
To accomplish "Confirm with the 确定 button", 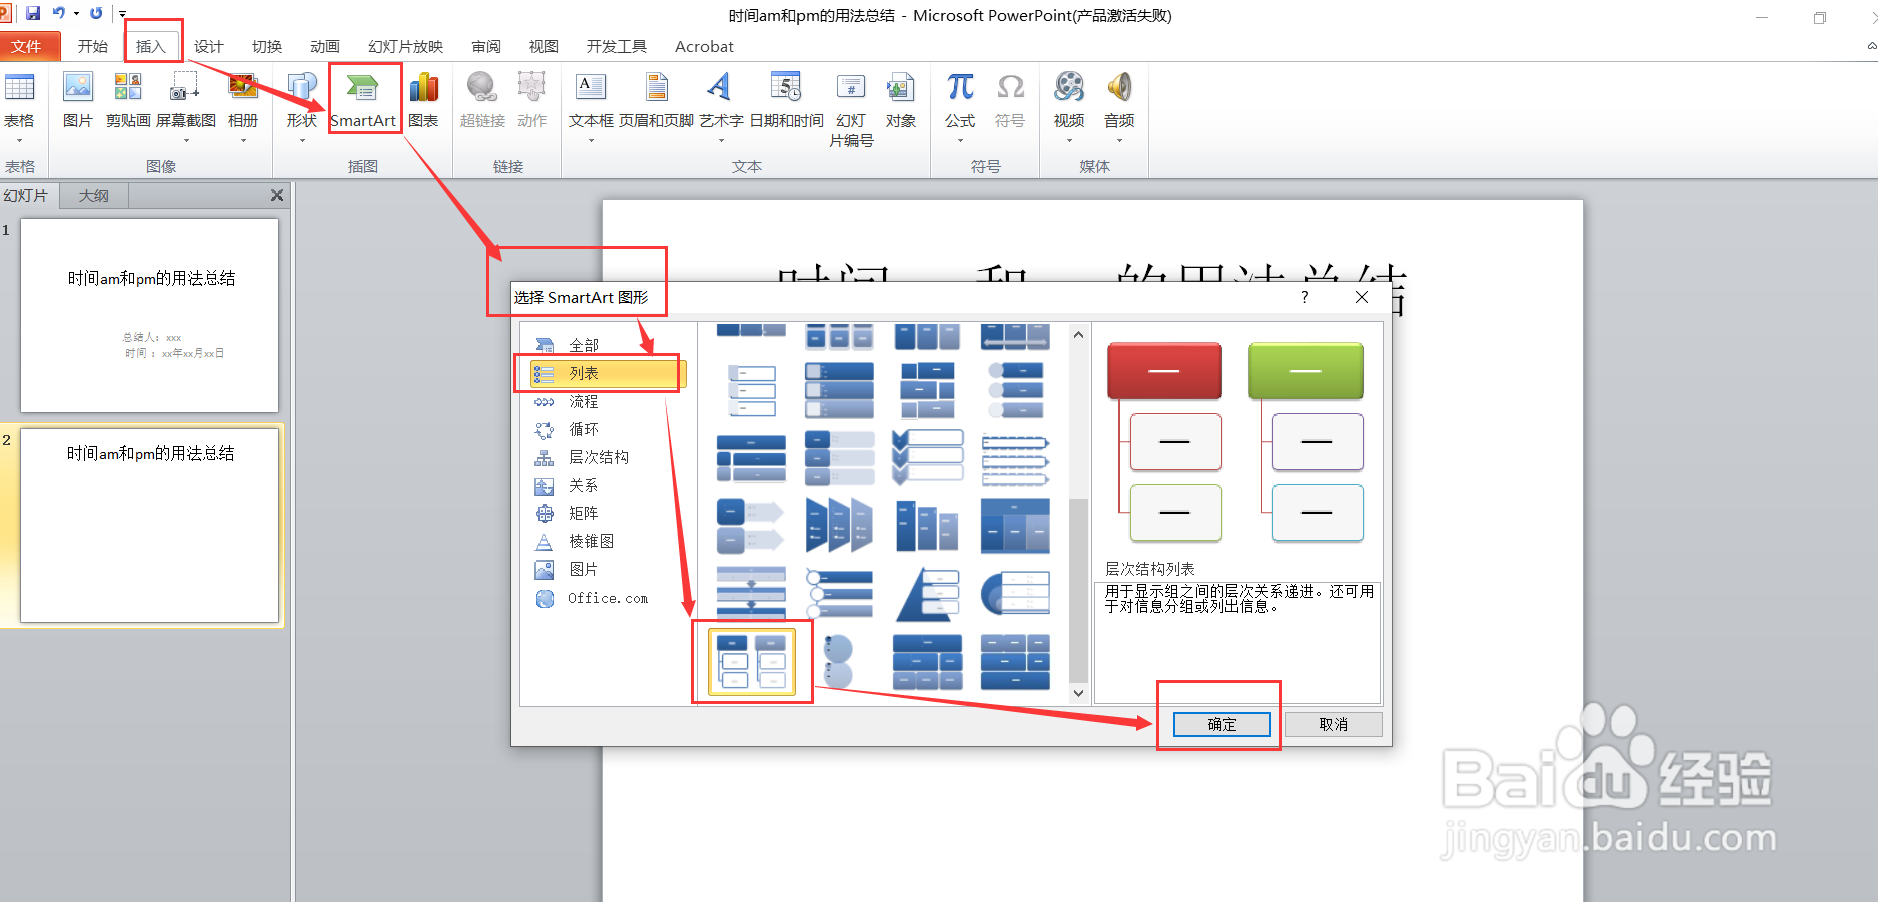I will coord(1222,724).
